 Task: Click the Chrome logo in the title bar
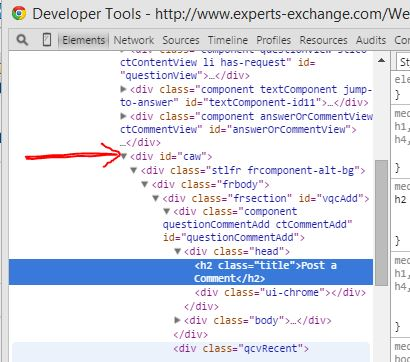19,14
